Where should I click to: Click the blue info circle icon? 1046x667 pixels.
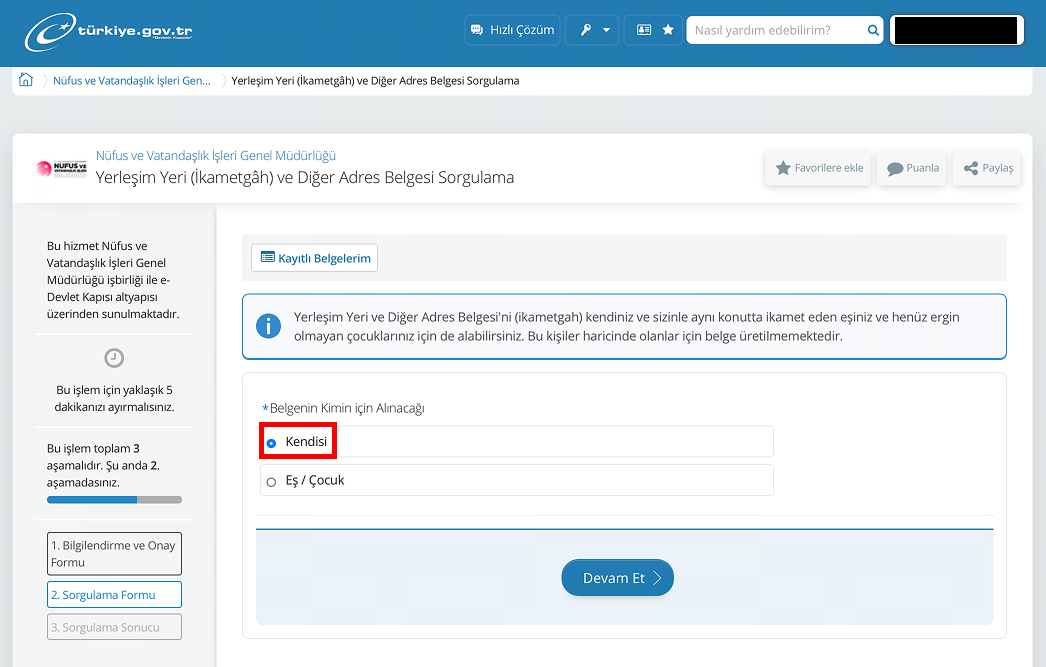pos(268,326)
